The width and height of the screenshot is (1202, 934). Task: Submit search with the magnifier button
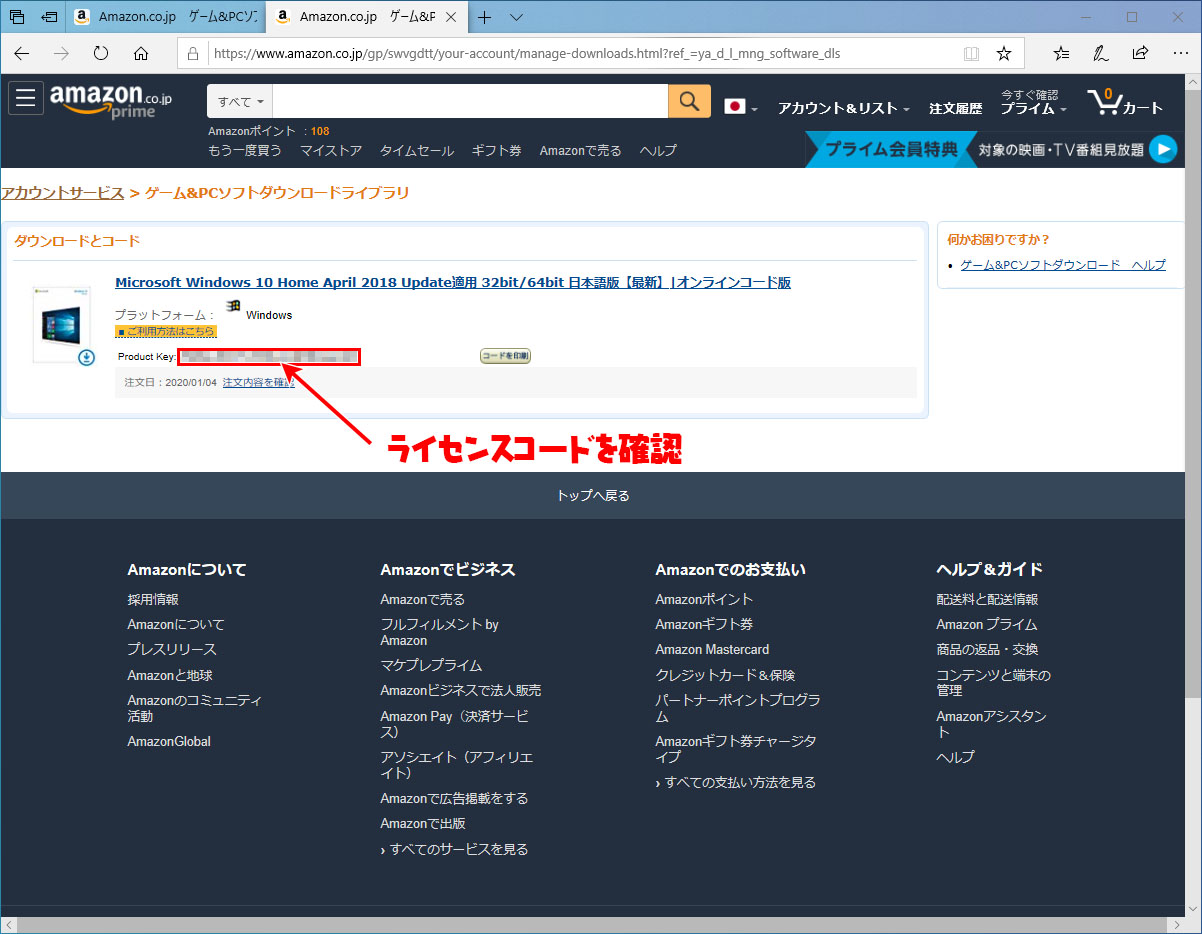coord(689,101)
